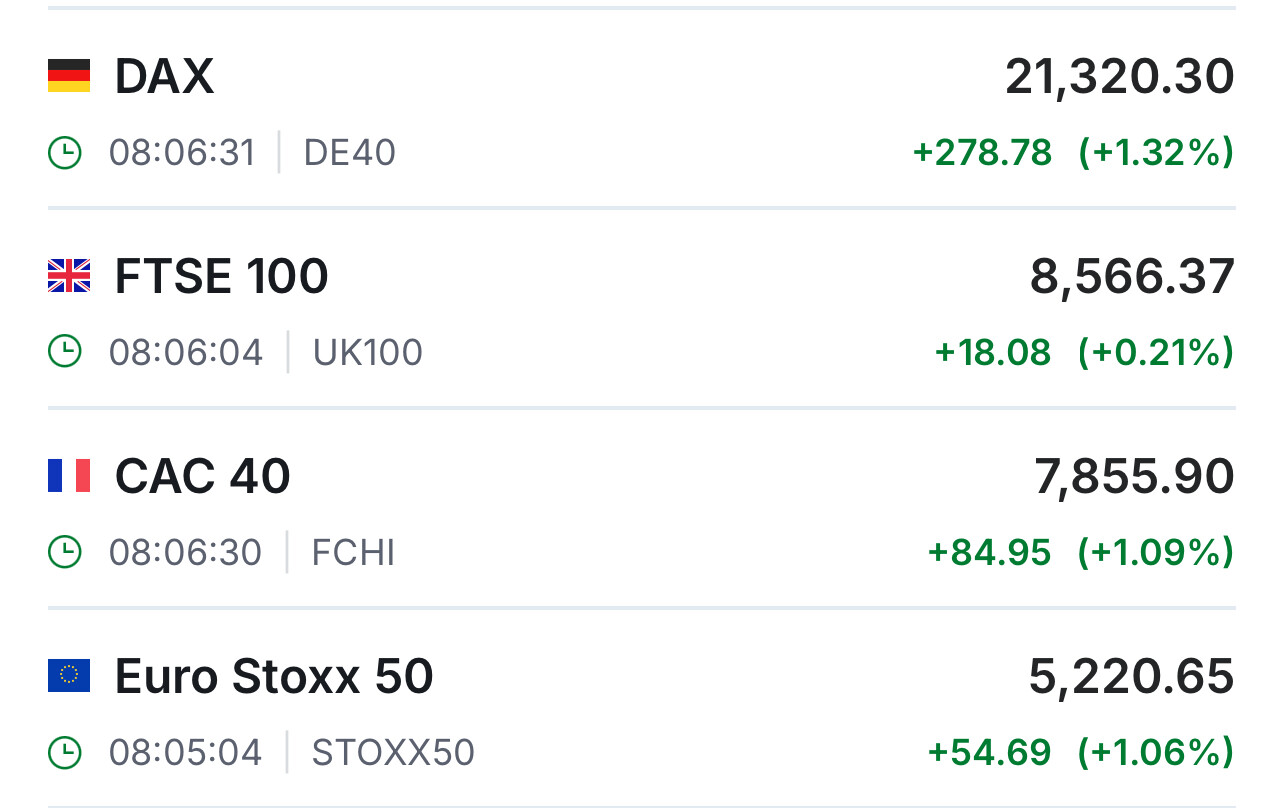Click the UK flag icon beside FTSE 100
The image size is (1284, 808).
(69, 276)
